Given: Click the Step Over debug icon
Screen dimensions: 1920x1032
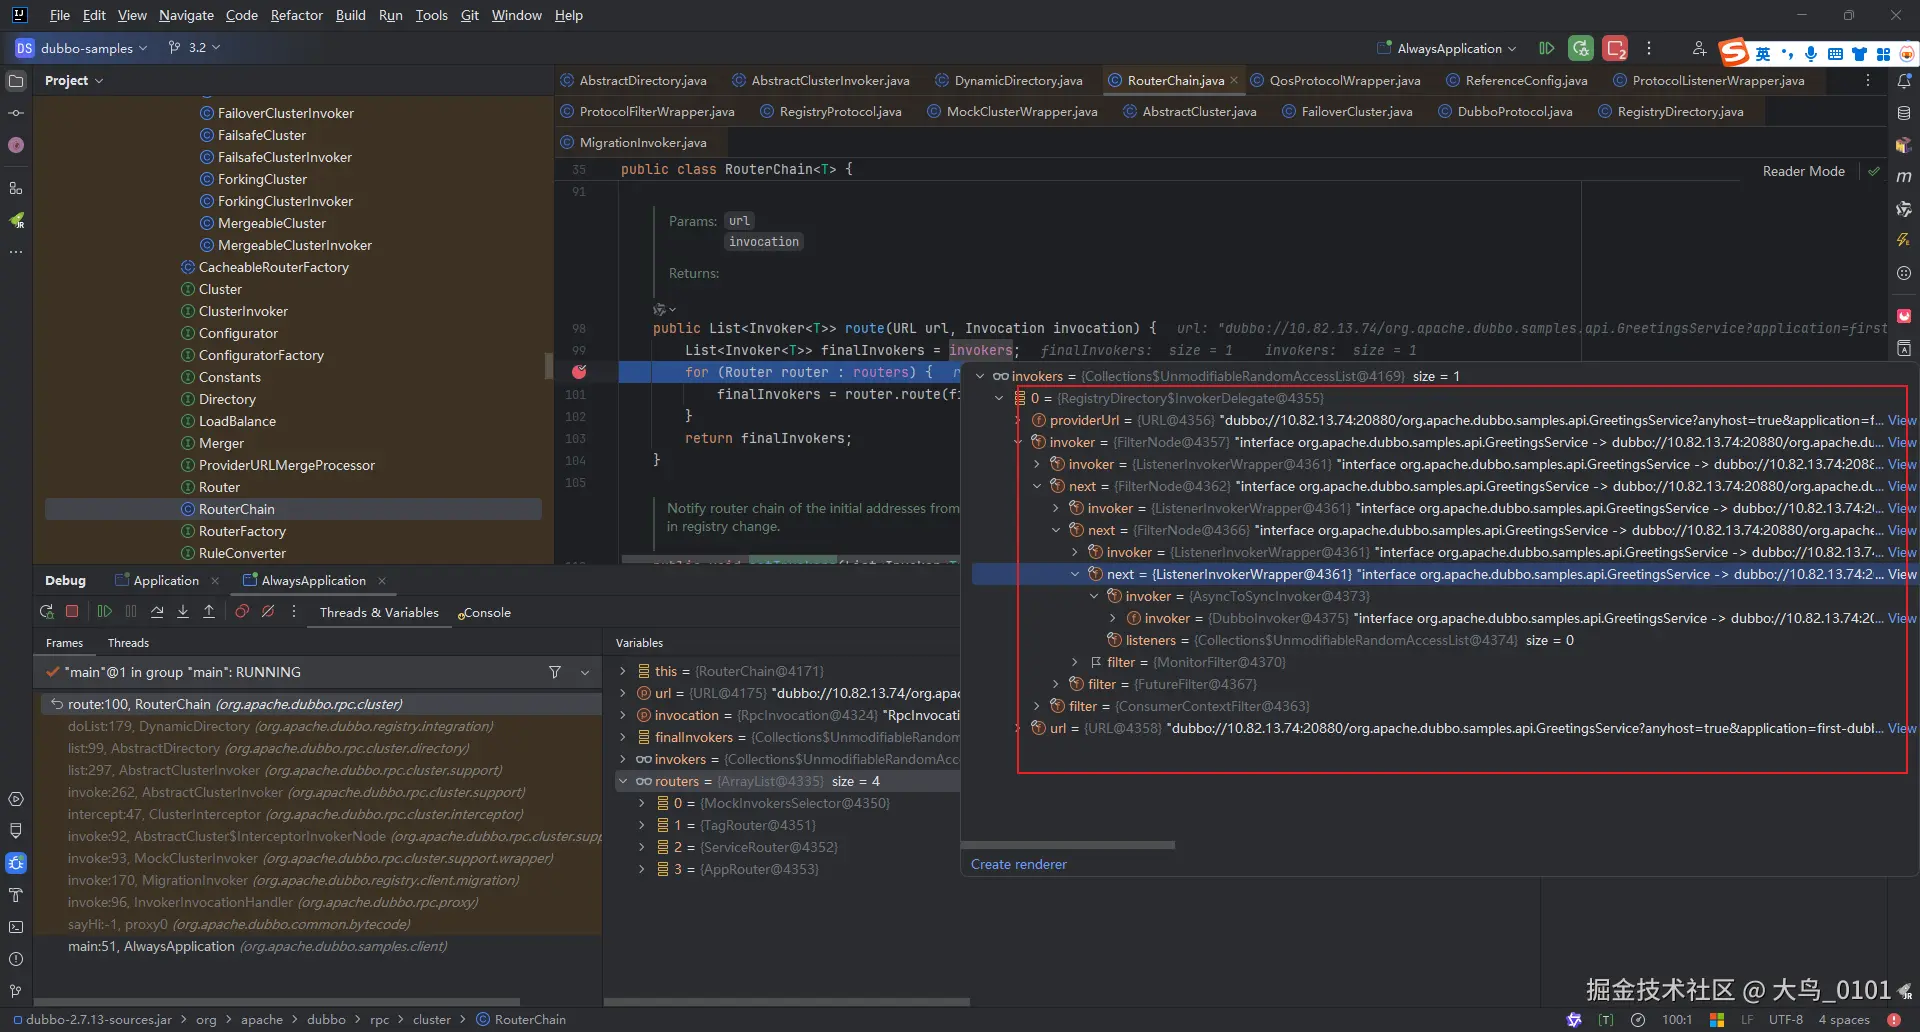Looking at the screenshot, I should pyautogui.click(x=157, y=612).
